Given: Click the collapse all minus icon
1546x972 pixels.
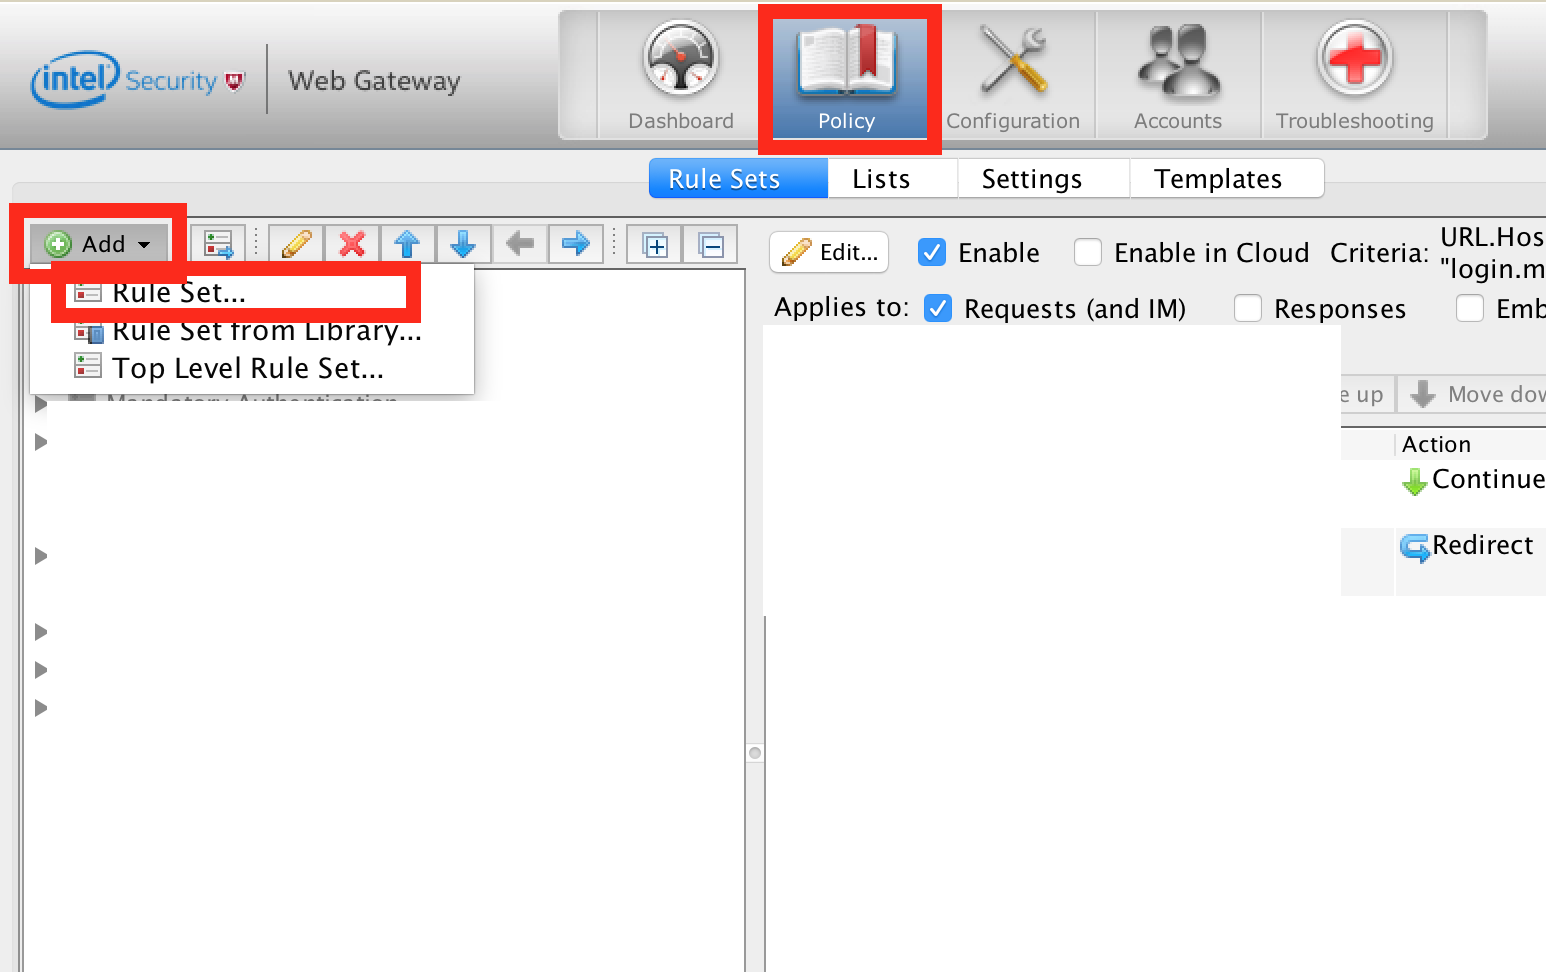Looking at the screenshot, I should (x=711, y=244).
